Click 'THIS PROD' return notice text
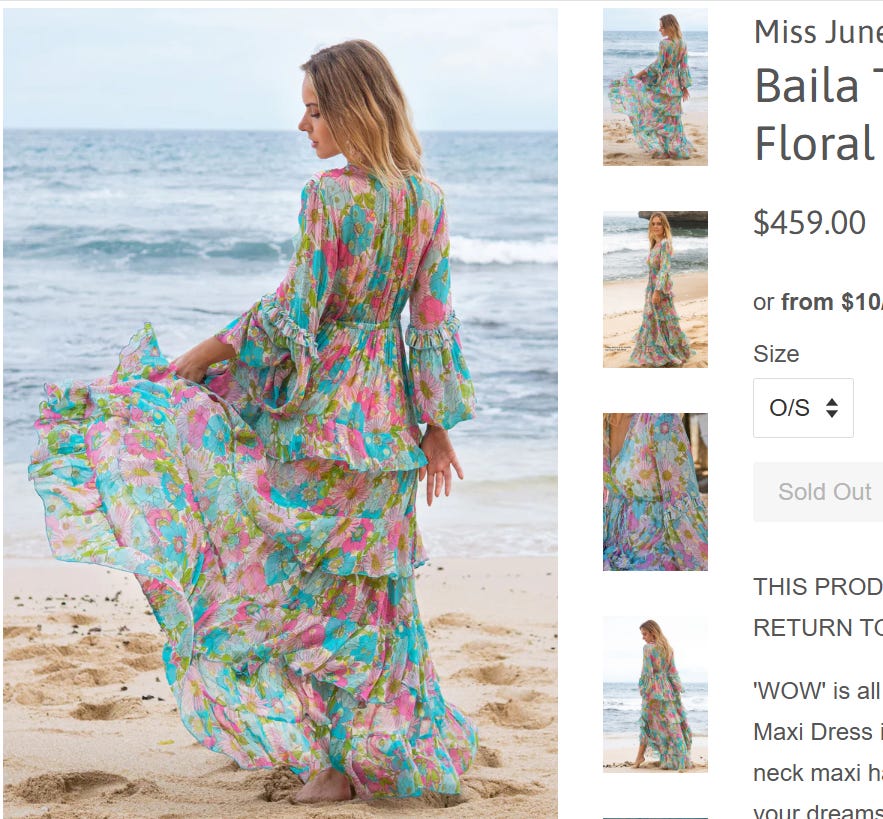 pos(818,587)
